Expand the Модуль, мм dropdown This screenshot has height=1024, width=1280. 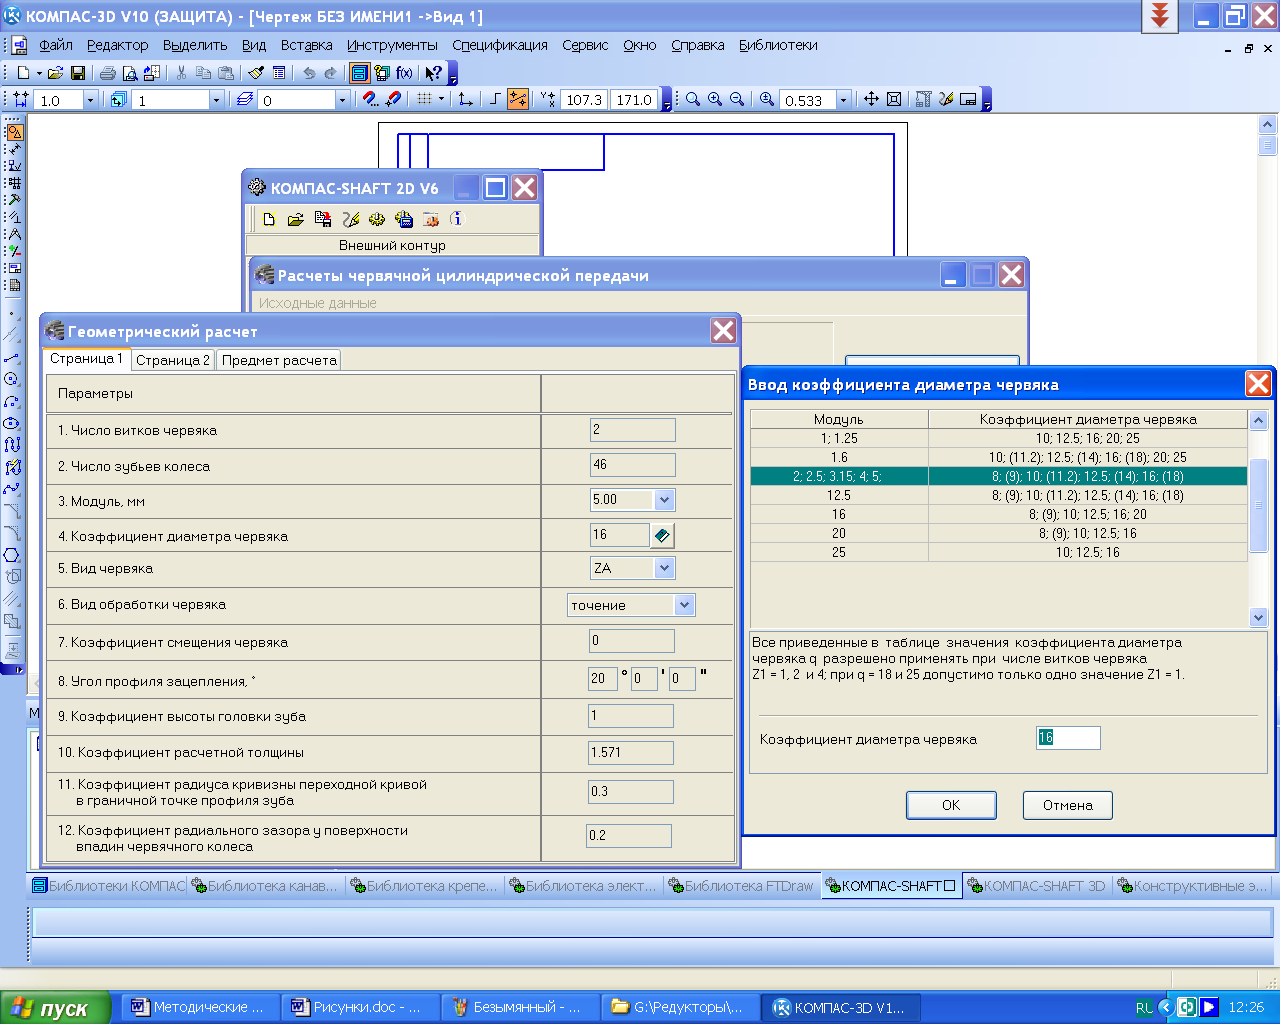click(664, 499)
